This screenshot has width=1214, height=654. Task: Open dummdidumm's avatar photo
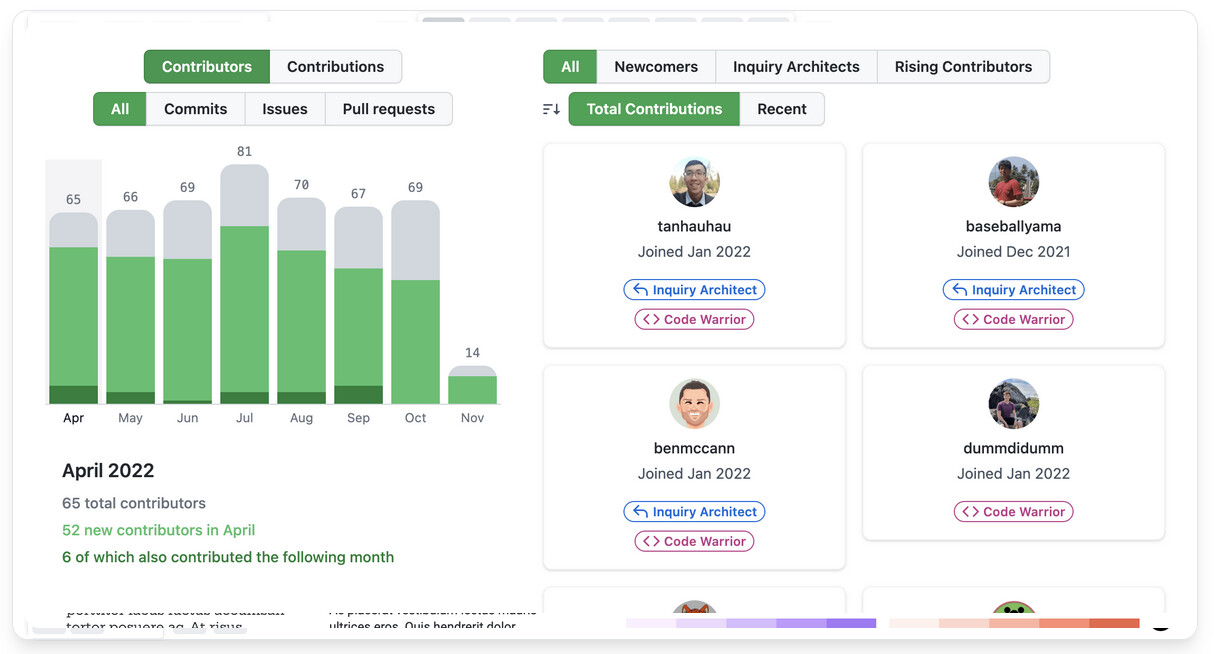1013,404
